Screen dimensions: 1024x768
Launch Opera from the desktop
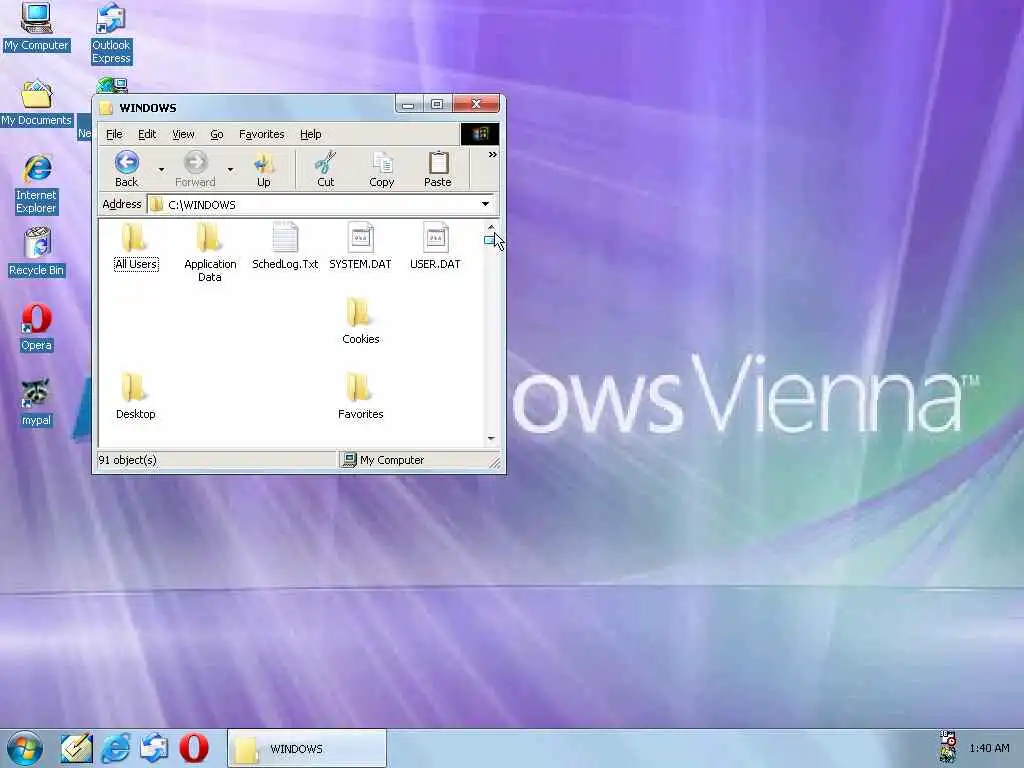[x=37, y=327]
